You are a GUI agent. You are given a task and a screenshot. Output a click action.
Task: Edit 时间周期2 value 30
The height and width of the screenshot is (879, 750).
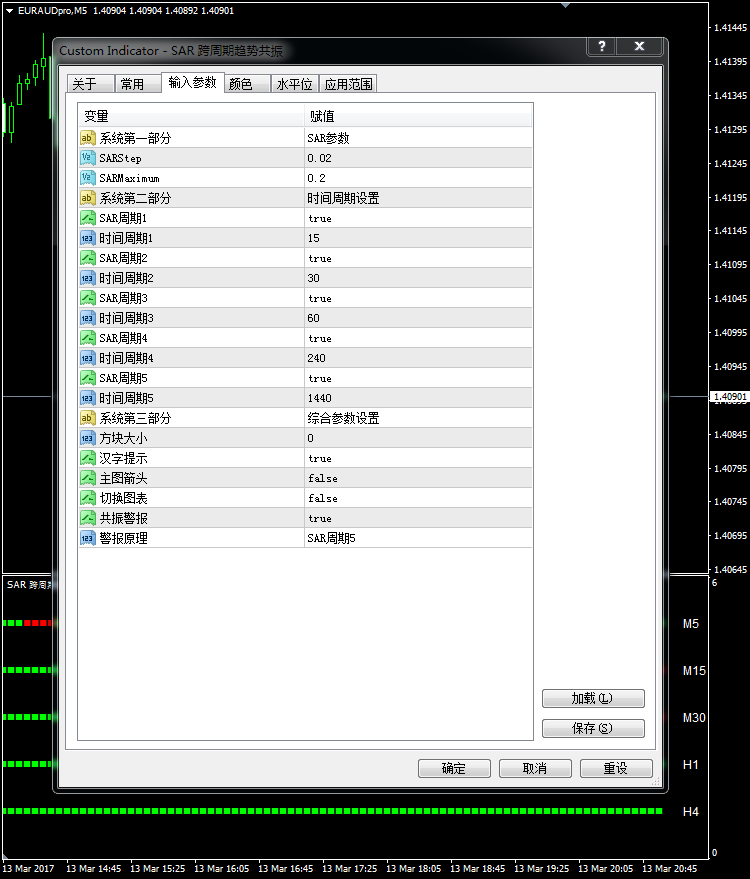click(x=418, y=278)
